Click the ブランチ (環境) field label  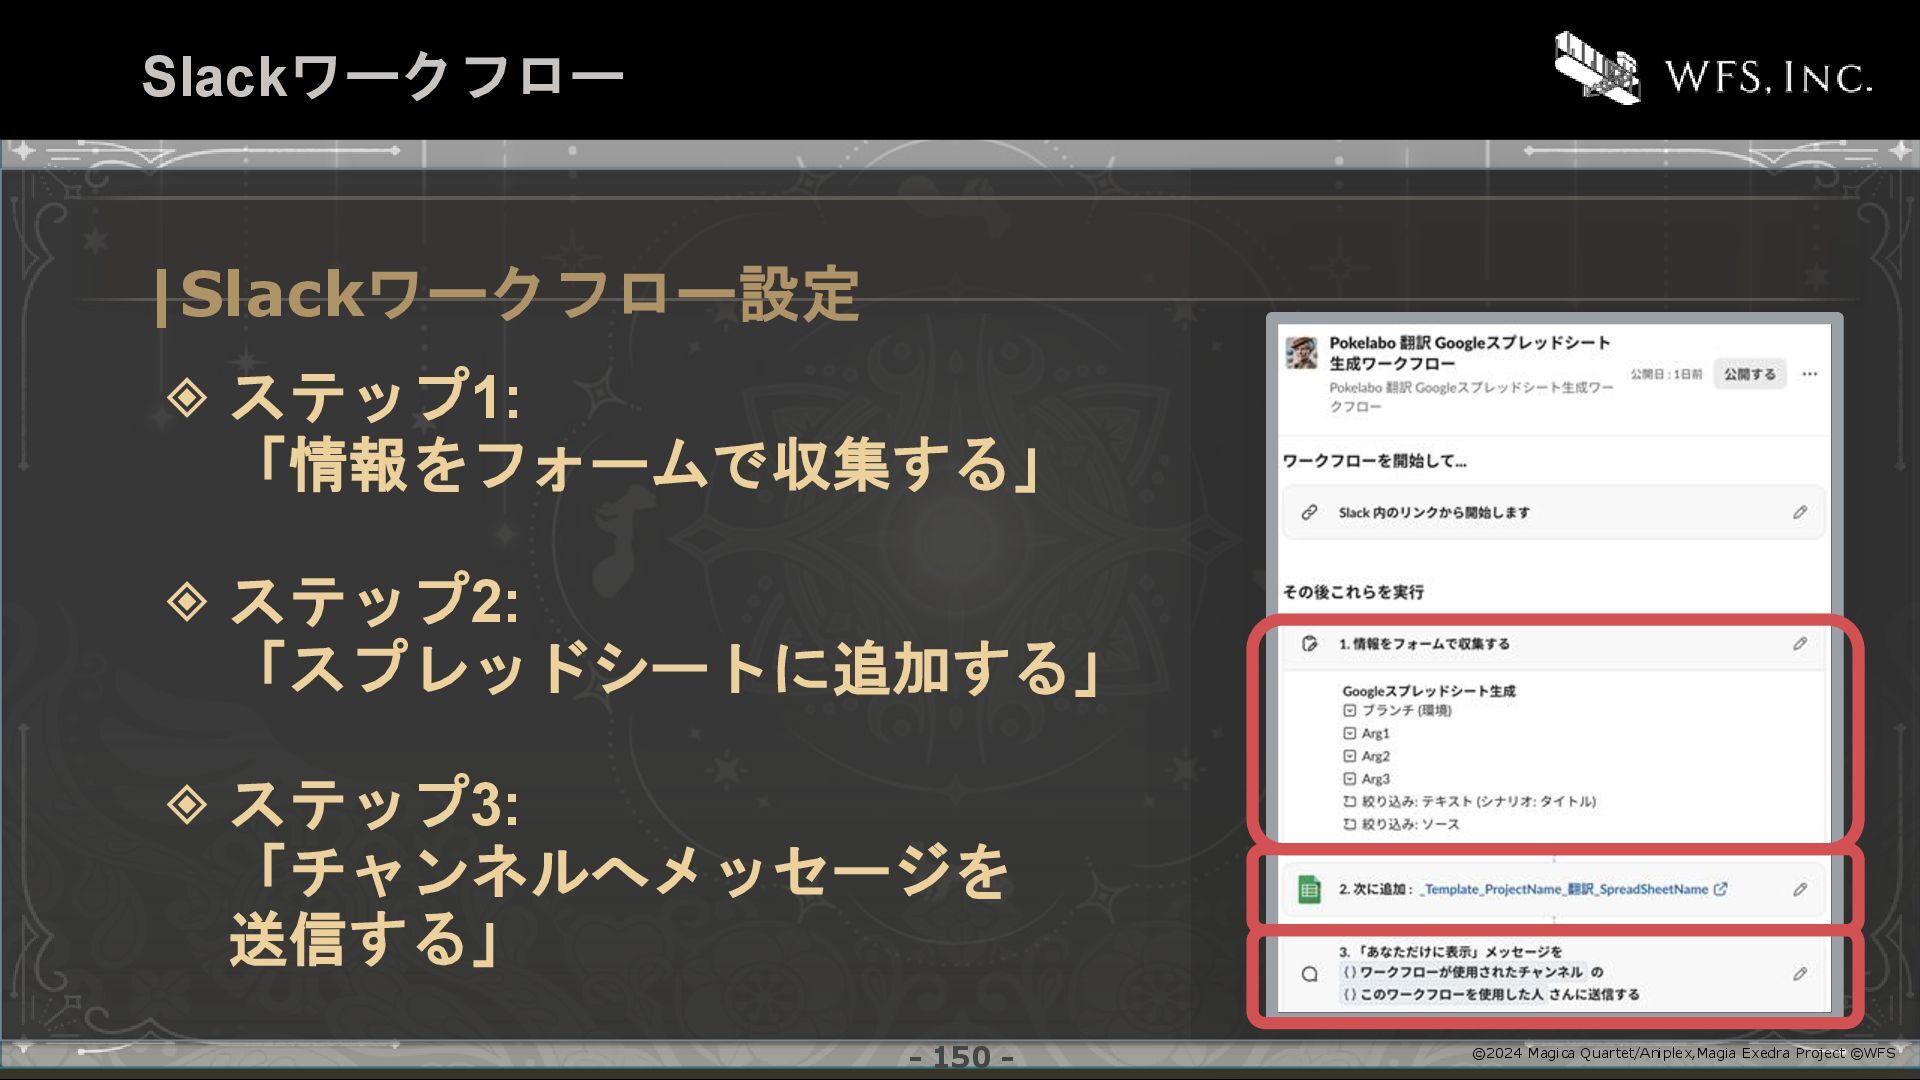(x=1406, y=710)
